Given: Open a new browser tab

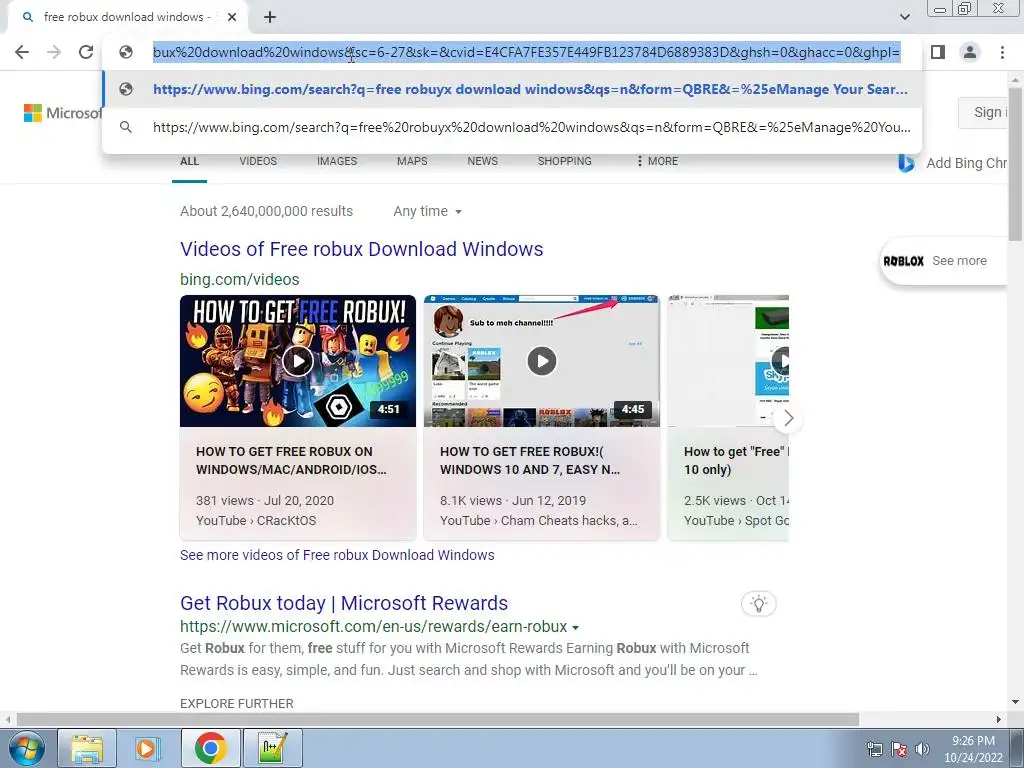Looking at the screenshot, I should 270,17.
